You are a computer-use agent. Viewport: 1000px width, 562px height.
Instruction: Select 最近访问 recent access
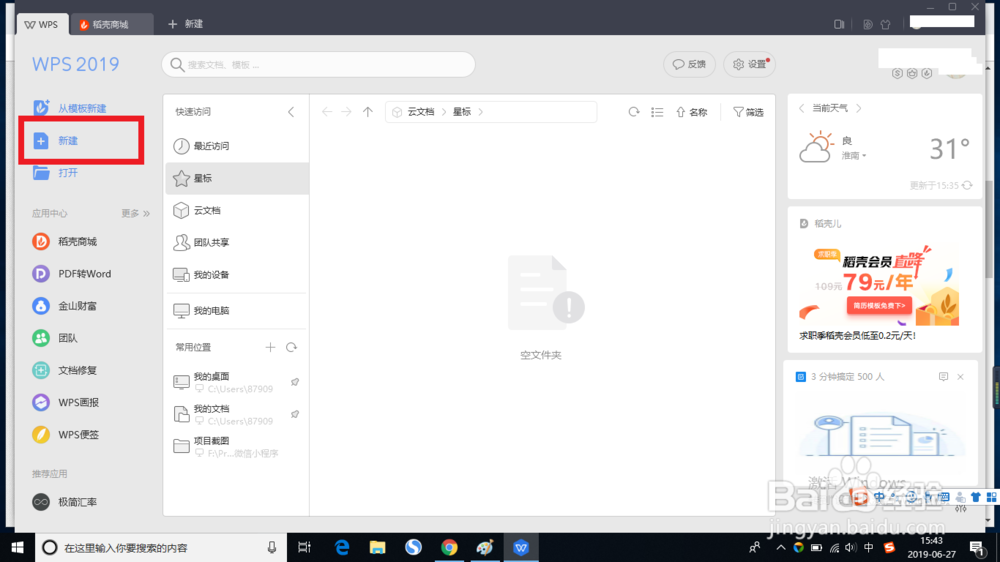237,146
